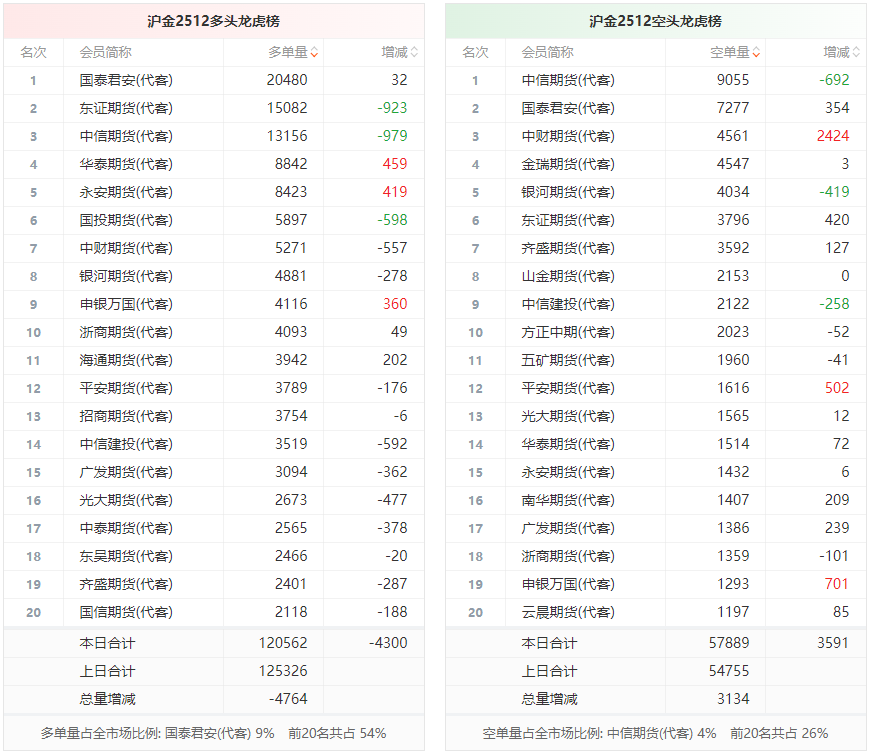Select 国信期货(代客) in long ranking

click(126, 612)
